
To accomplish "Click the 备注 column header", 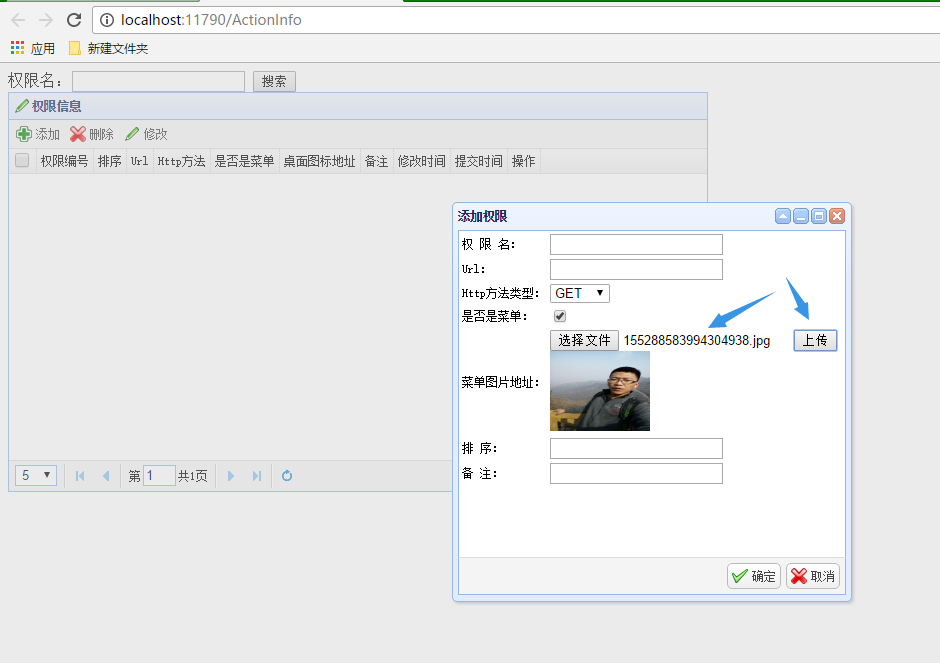I will pos(376,161).
